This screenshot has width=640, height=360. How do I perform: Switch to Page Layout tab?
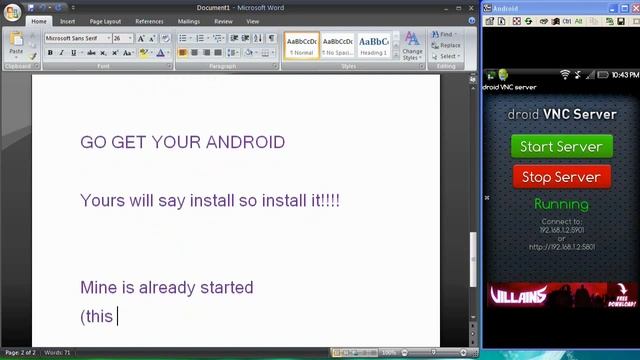pos(105,21)
